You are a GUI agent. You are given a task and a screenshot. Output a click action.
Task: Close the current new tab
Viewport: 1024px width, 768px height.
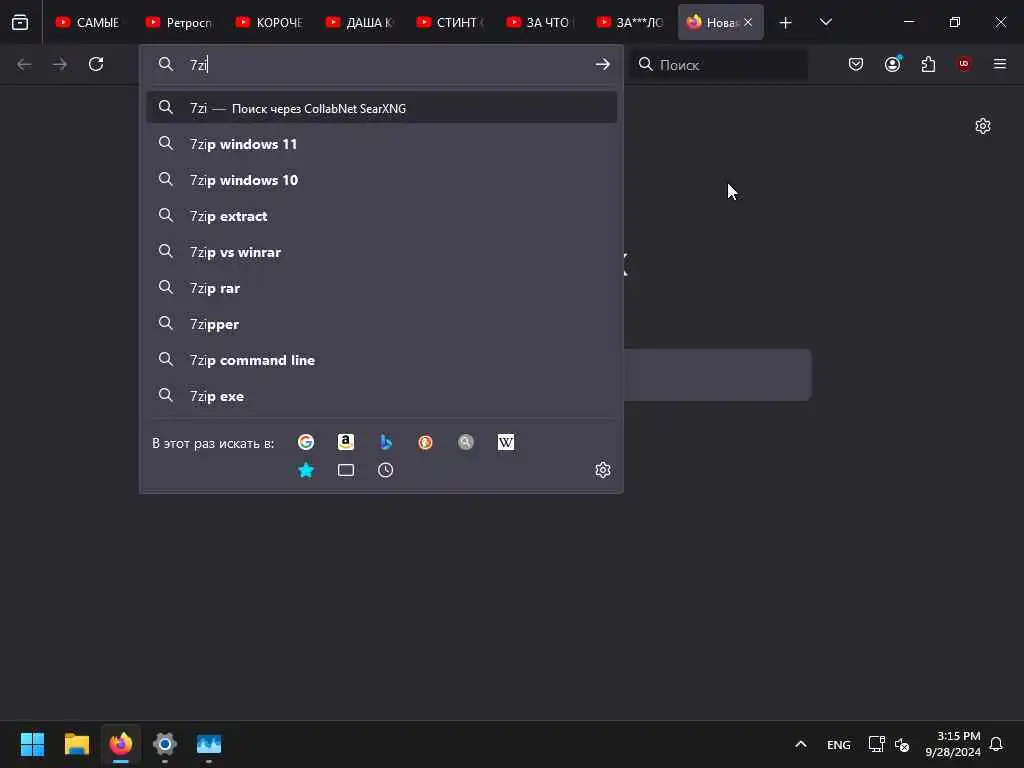pyautogui.click(x=748, y=22)
